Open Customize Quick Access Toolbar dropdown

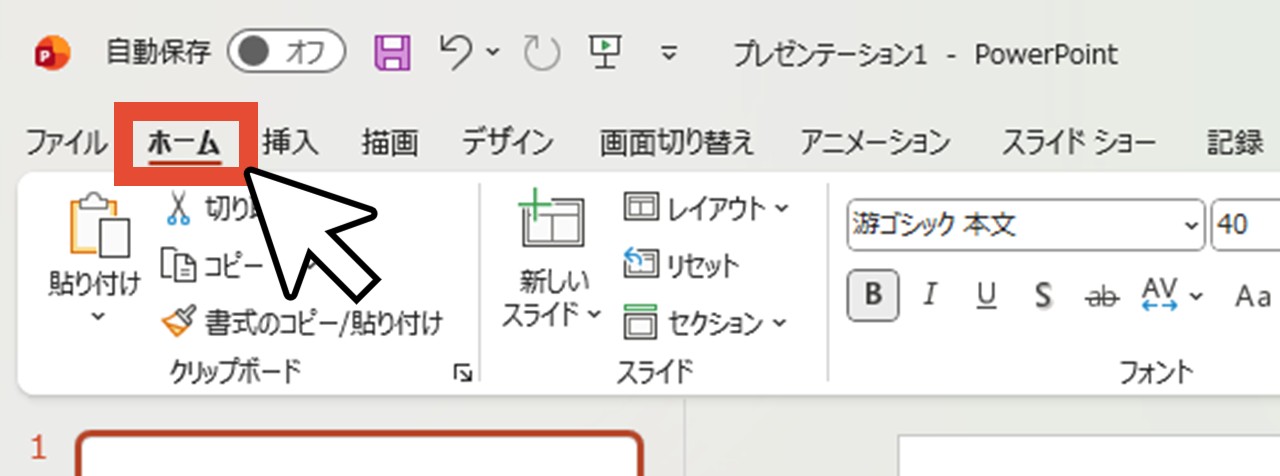click(x=671, y=53)
